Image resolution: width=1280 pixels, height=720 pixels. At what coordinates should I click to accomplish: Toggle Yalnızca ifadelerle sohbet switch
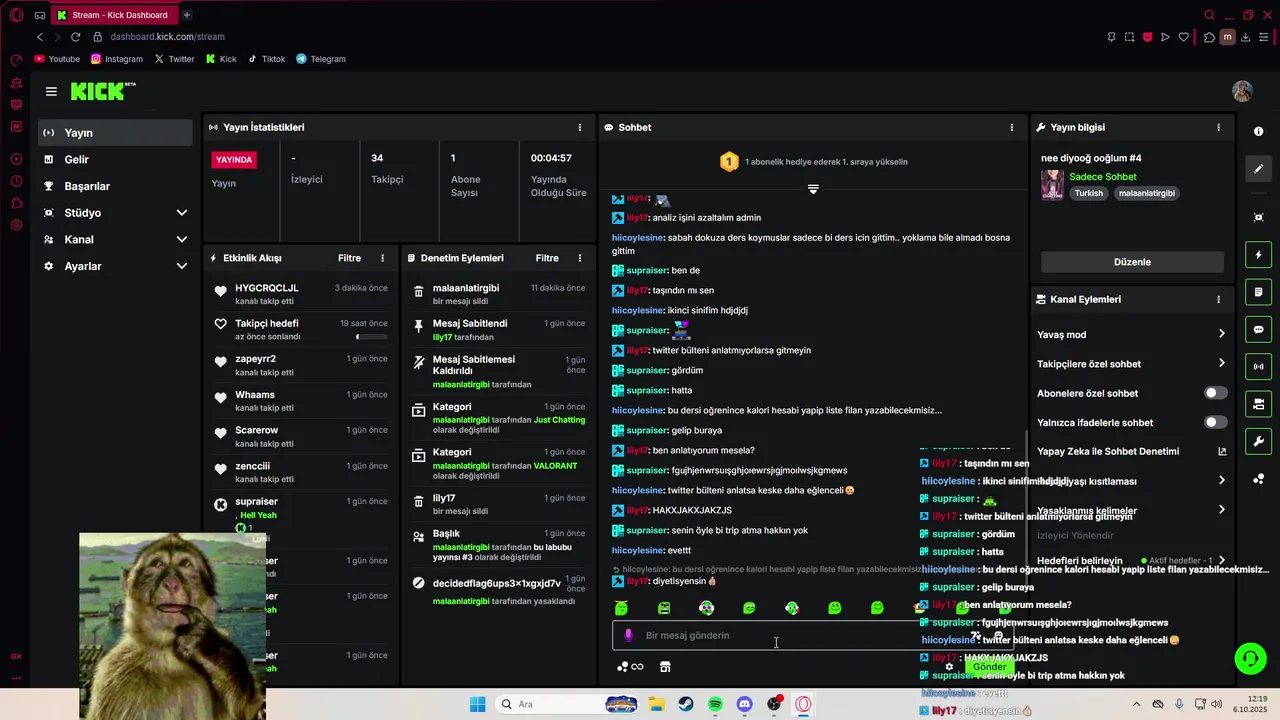coord(1216,422)
